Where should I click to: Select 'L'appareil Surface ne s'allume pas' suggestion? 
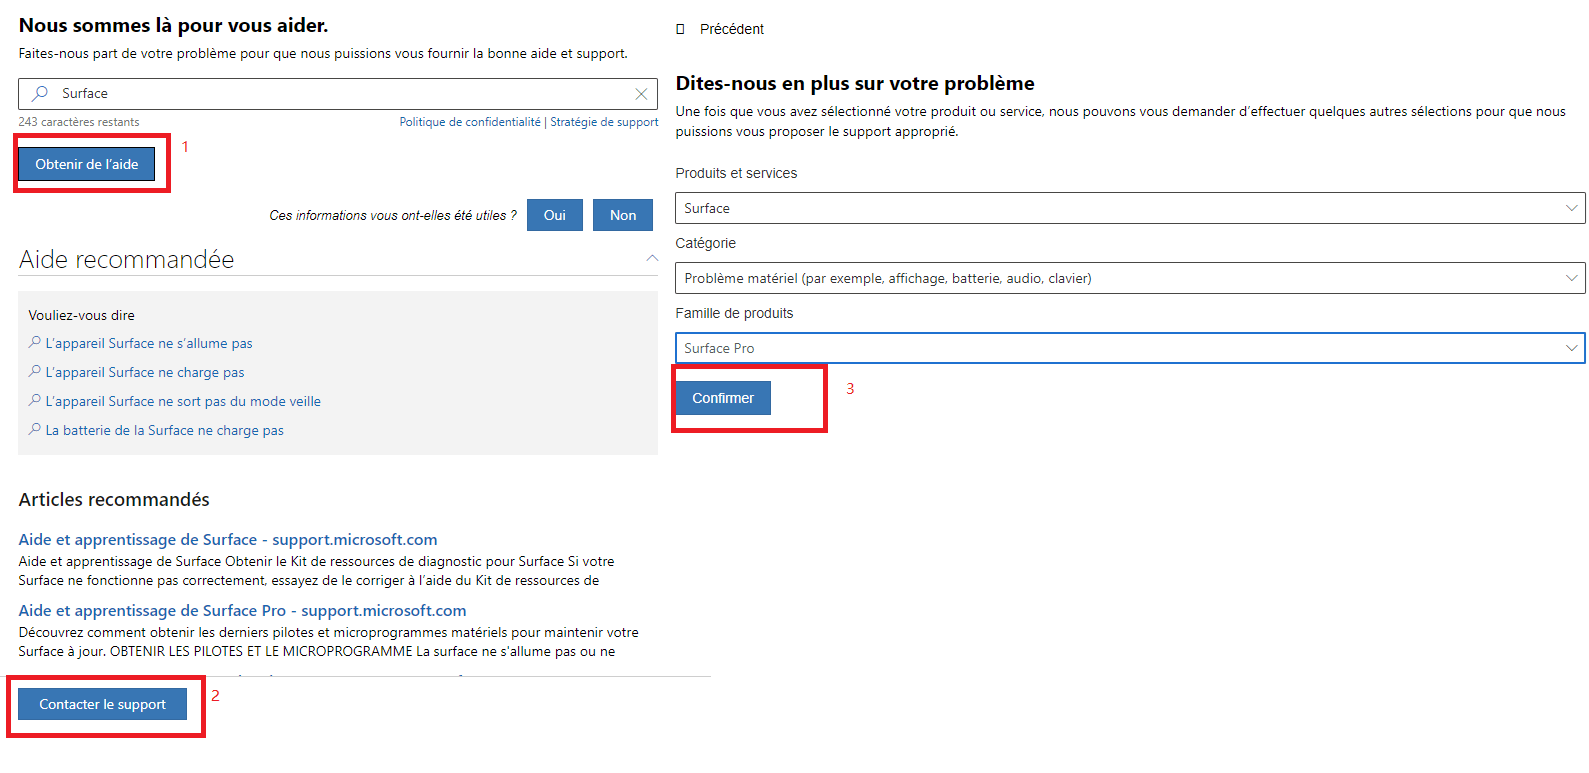[149, 343]
